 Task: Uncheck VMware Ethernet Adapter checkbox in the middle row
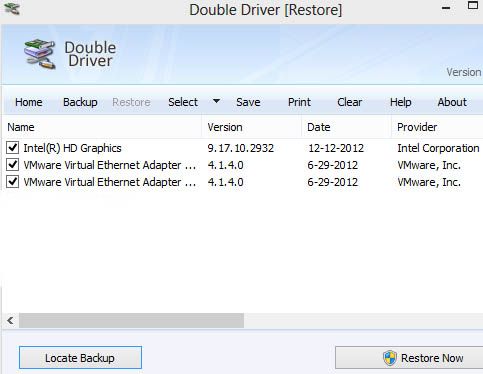pyautogui.click(x=13, y=165)
